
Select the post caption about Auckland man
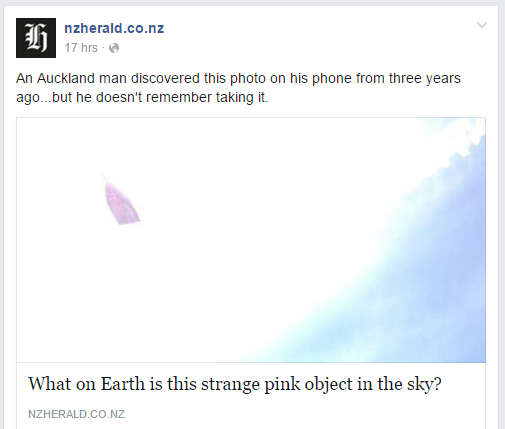point(238,88)
